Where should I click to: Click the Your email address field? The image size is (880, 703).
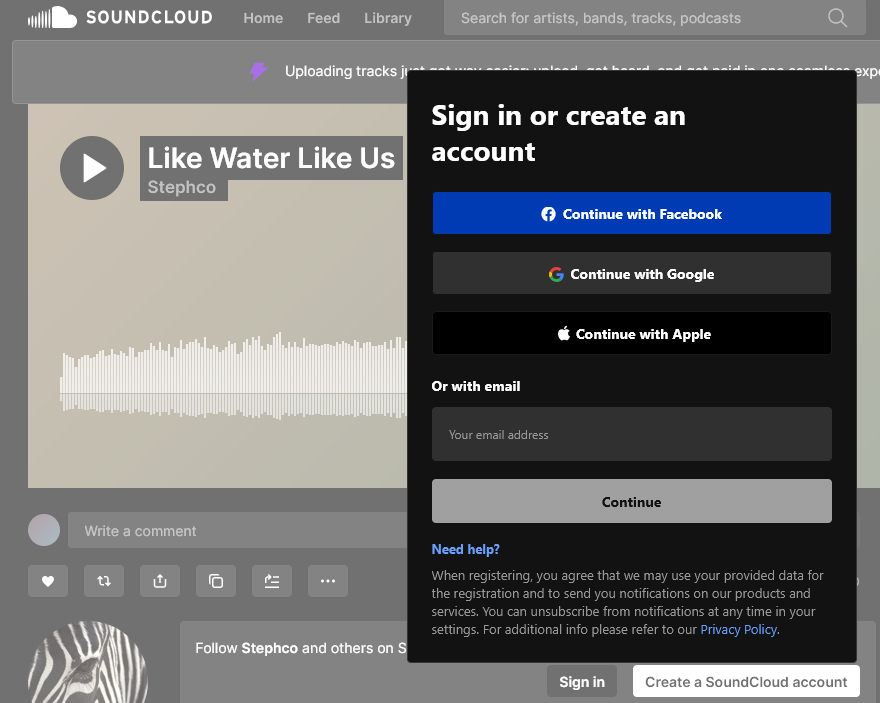tap(631, 434)
